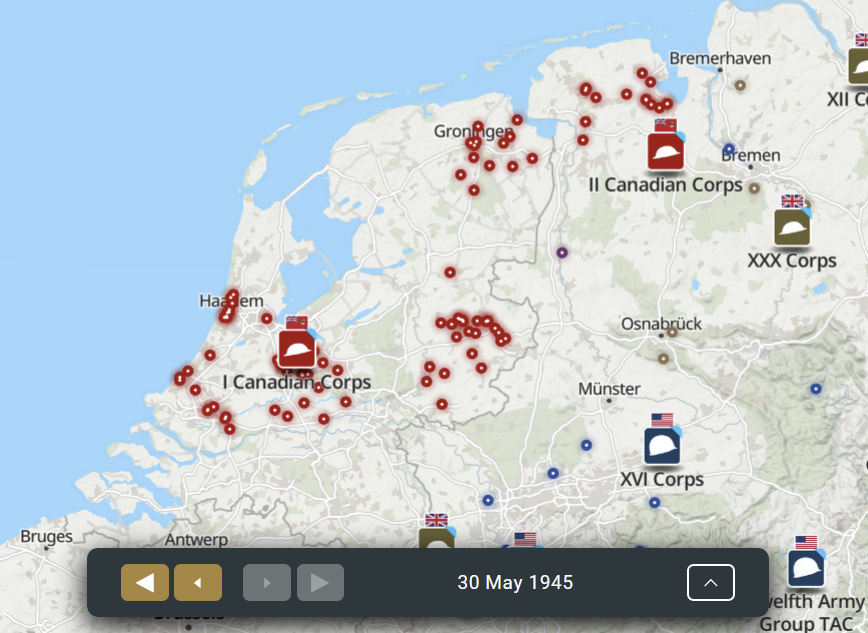Click the blue dot marker beside Bremen
868x633 pixels.
pyautogui.click(x=729, y=149)
